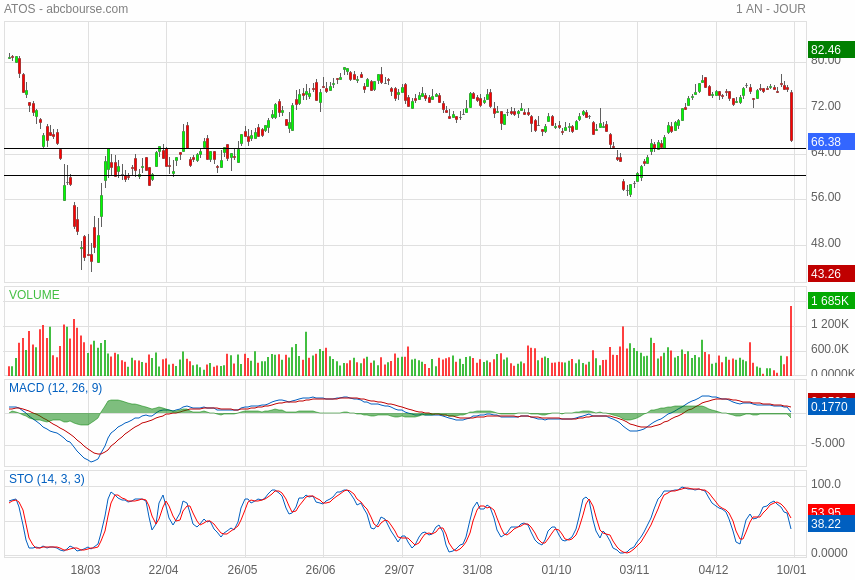Click the 72.00 price axis label
Screen dimensions: 855x580
(x=826, y=106)
